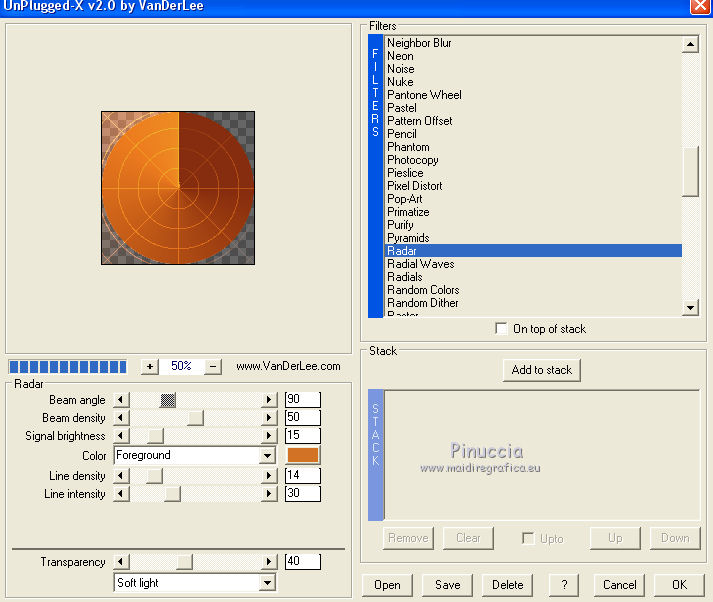Screen dimensions: 713x602
Task: Click the Transparency slider thumb
Action: 184,562
